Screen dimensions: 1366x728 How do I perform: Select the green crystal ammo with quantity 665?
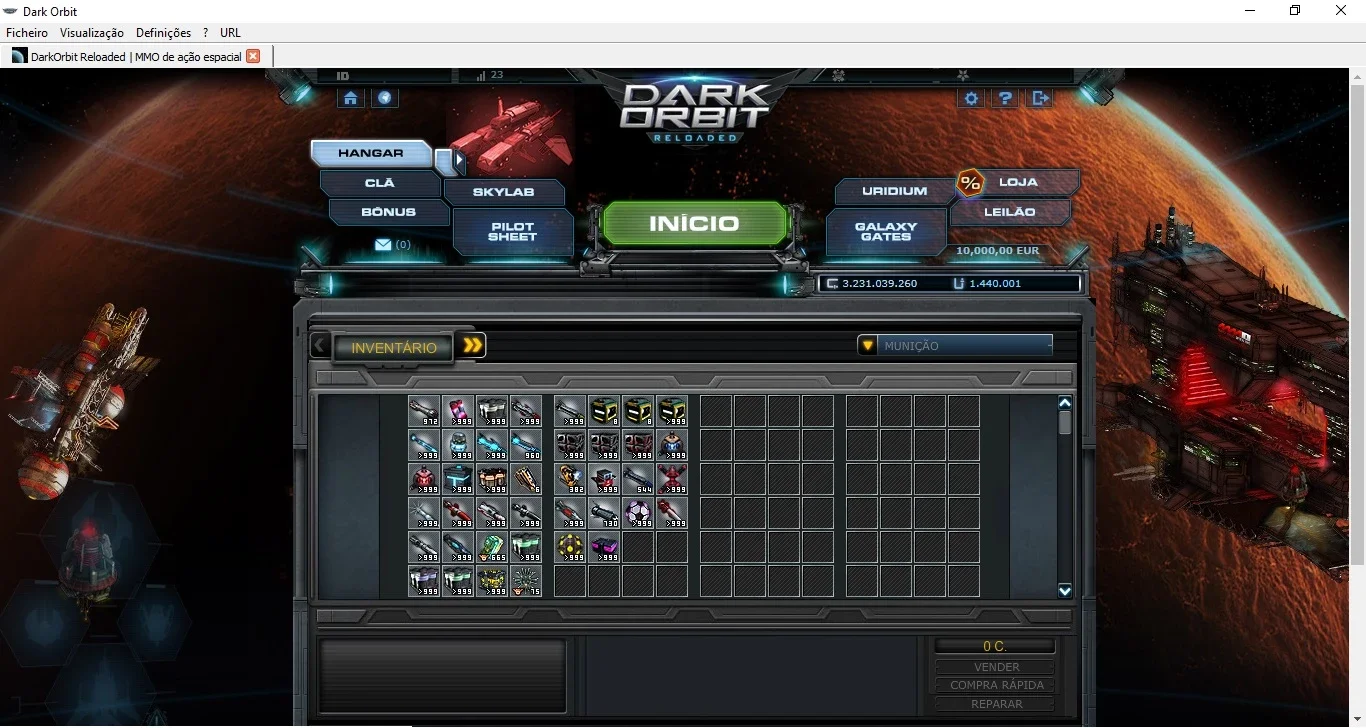[492, 547]
